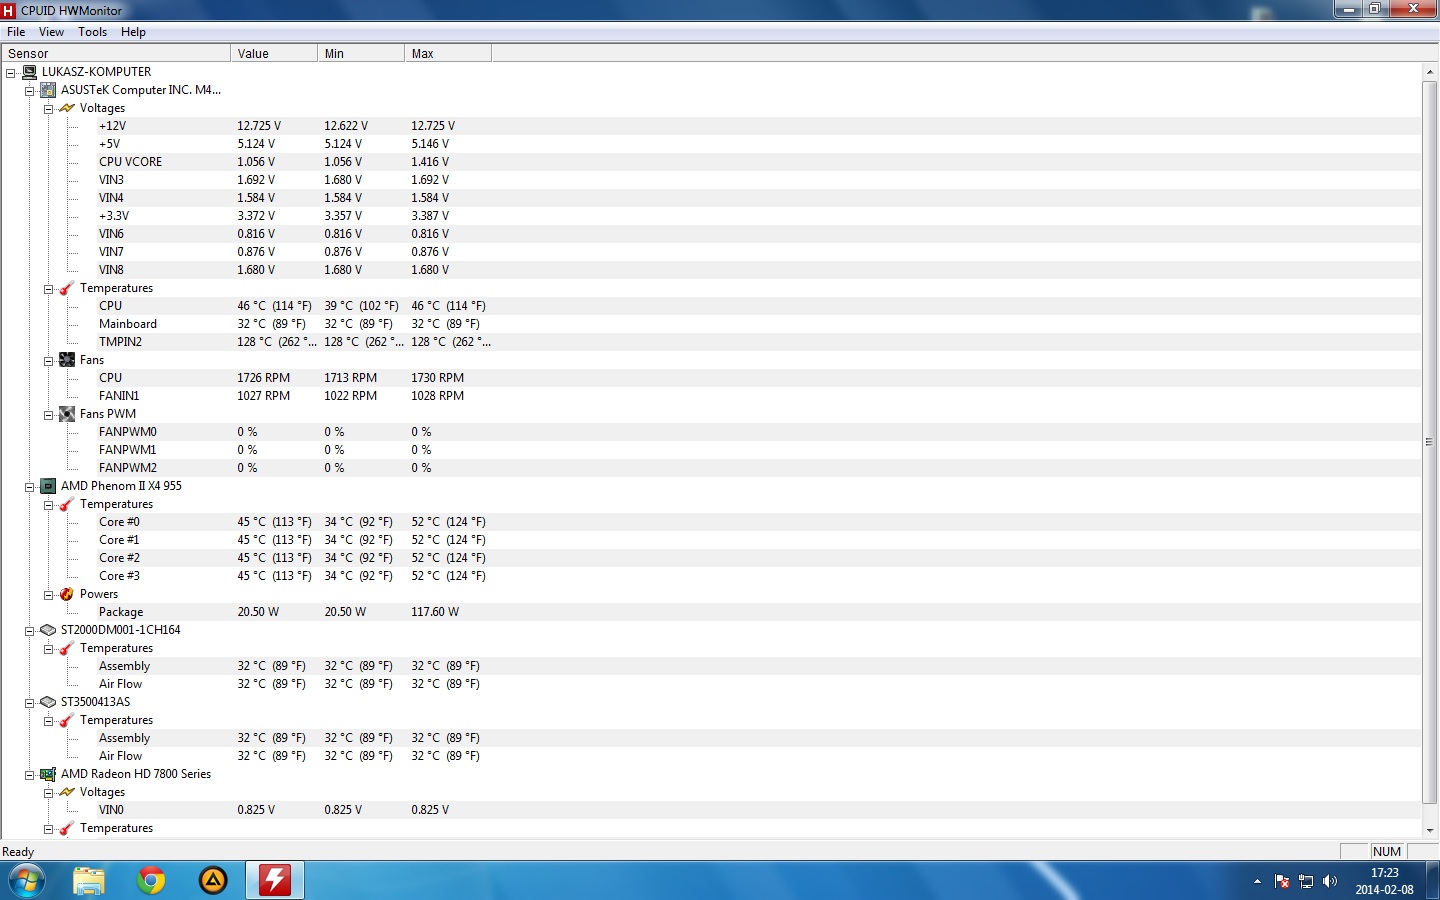Screen dimensions: 1440x900
Task: Click the ST3500413AS hard drive icon
Action: pos(48,702)
